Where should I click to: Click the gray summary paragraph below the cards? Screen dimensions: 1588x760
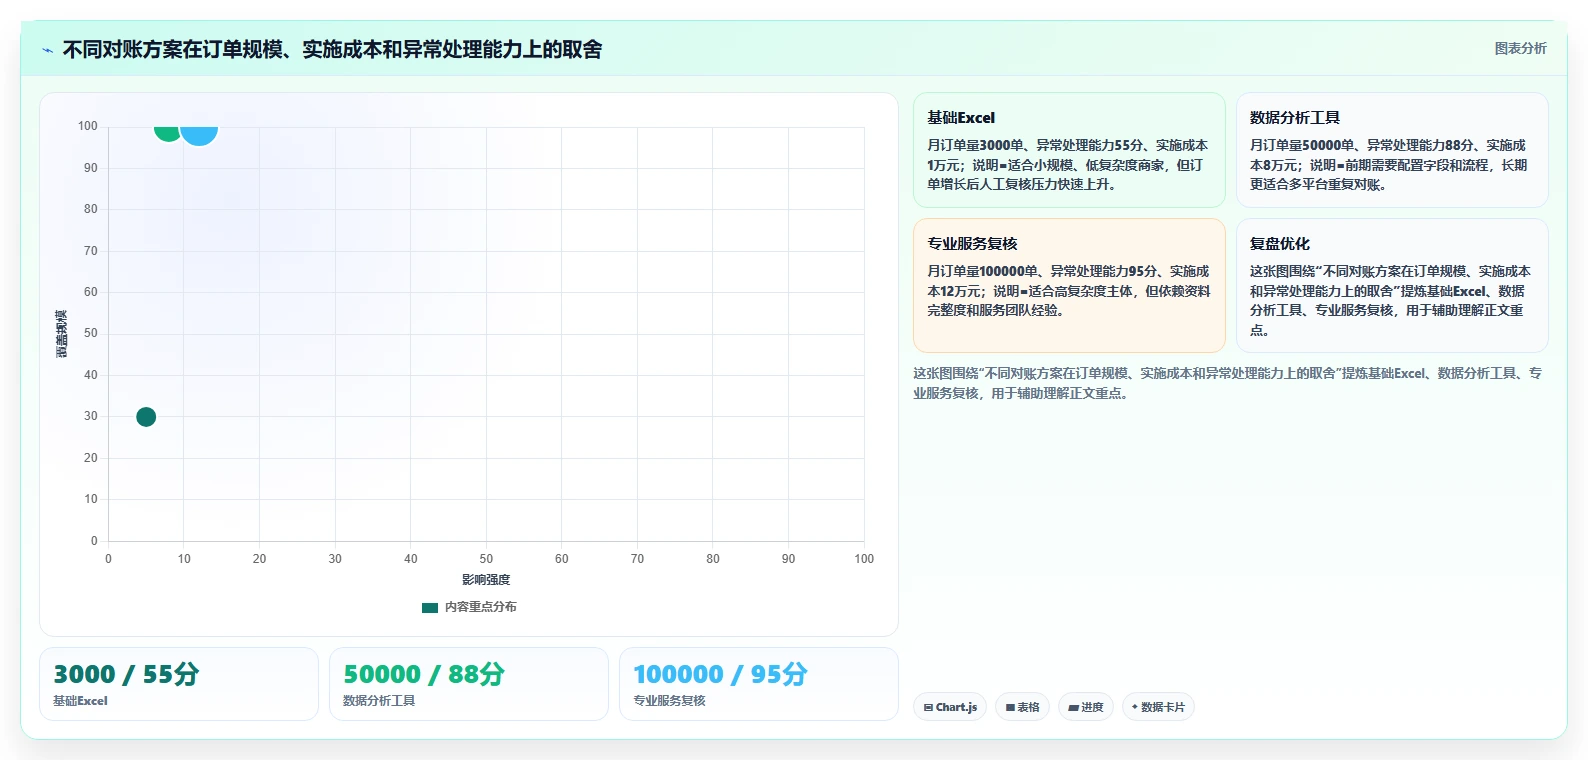click(1228, 383)
